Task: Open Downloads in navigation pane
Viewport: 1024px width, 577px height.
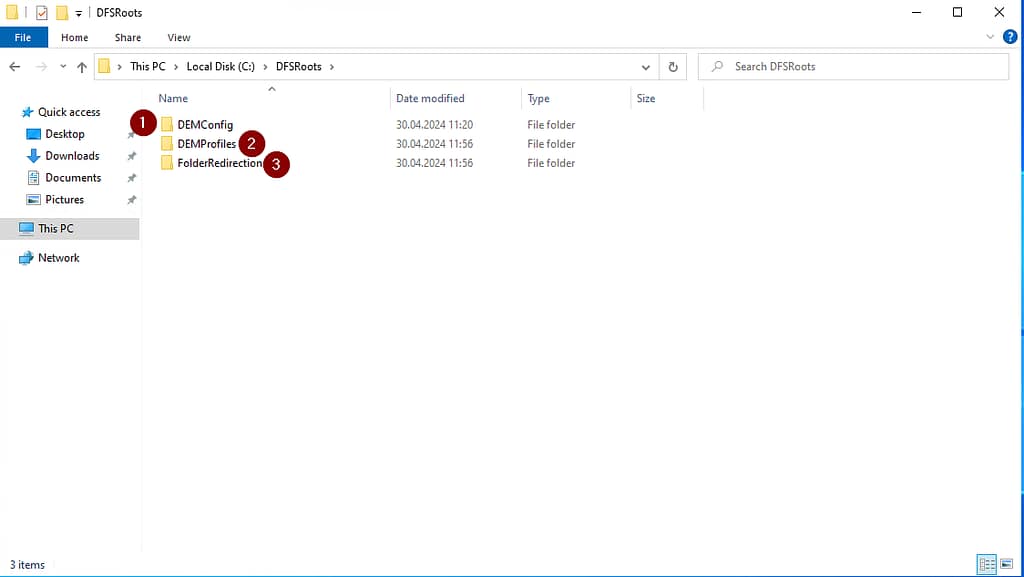Action: pyautogui.click(x=72, y=156)
